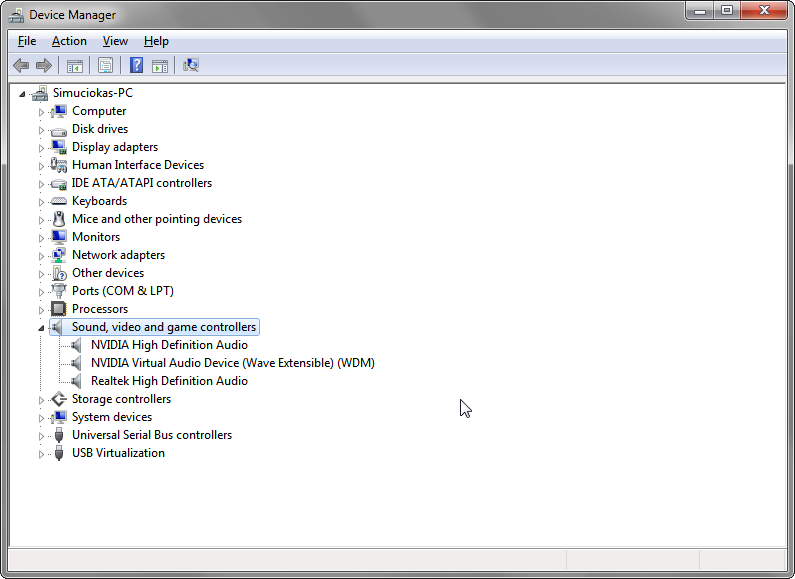Screen dimensions: 795x579
Task: Expand the USB Virtualization category
Action: tap(41, 454)
